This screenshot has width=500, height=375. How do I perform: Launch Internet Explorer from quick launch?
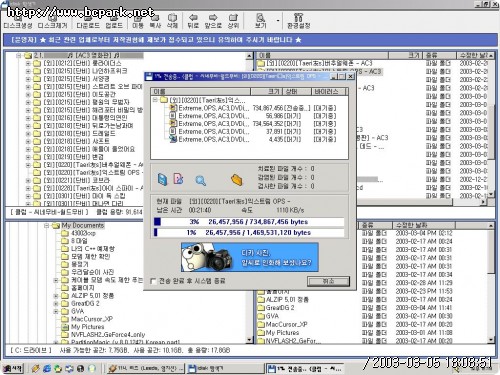coord(47,368)
